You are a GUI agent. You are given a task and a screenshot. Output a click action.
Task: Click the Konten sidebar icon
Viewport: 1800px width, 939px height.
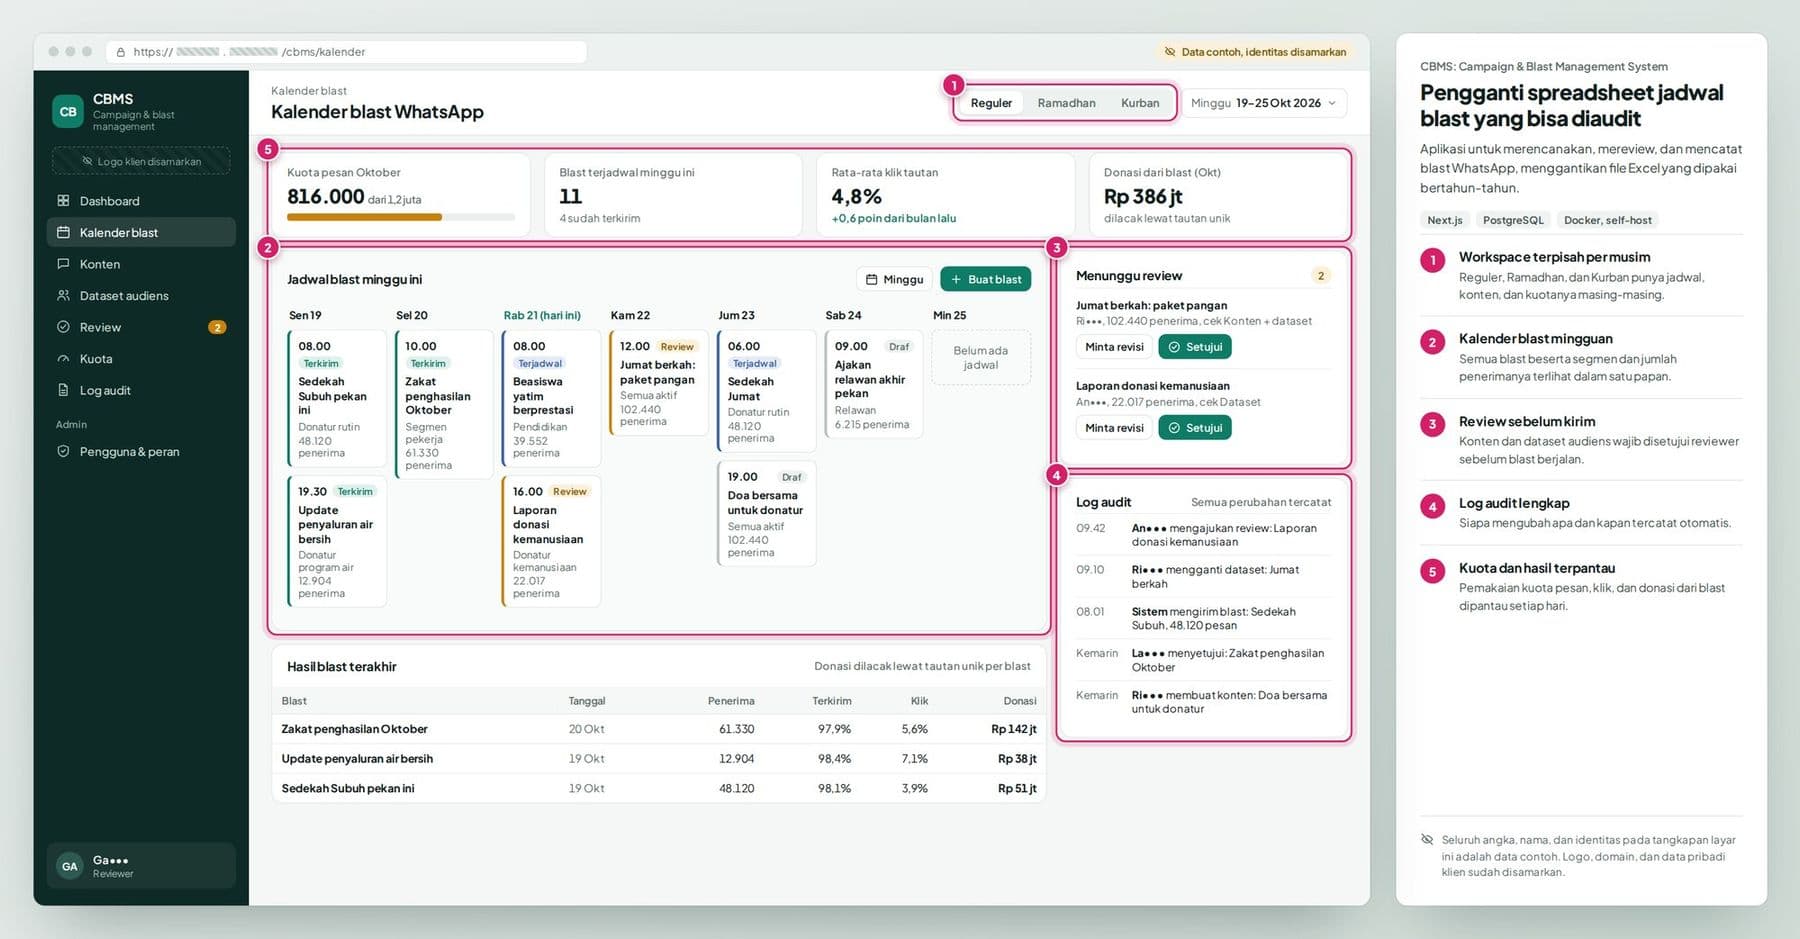point(63,264)
